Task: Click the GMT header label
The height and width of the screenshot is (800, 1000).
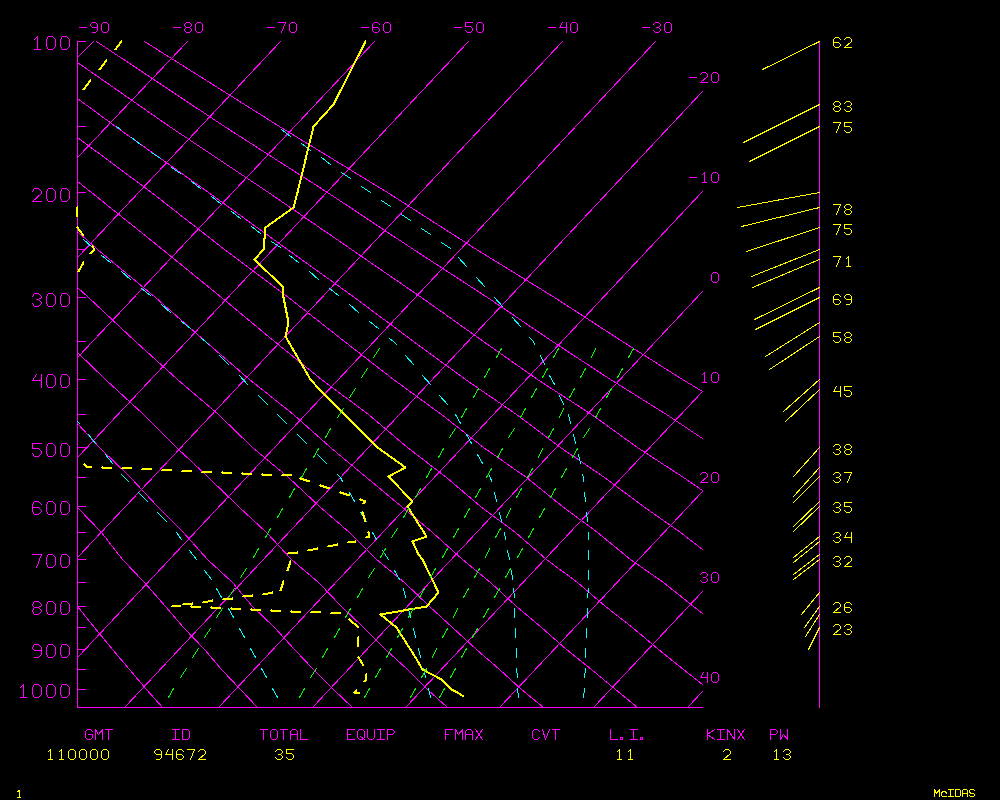Action: click(x=99, y=735)
